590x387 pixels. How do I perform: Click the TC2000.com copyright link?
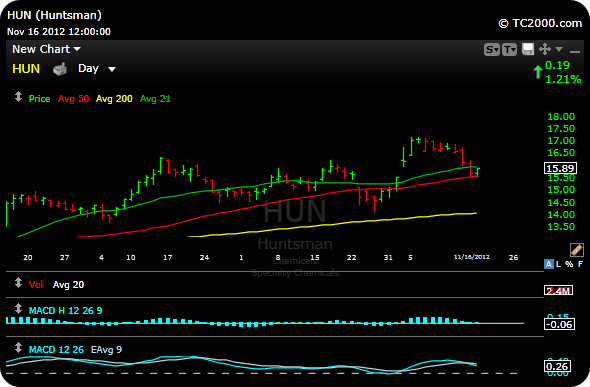pyautogui.click(x=540, y=23)
